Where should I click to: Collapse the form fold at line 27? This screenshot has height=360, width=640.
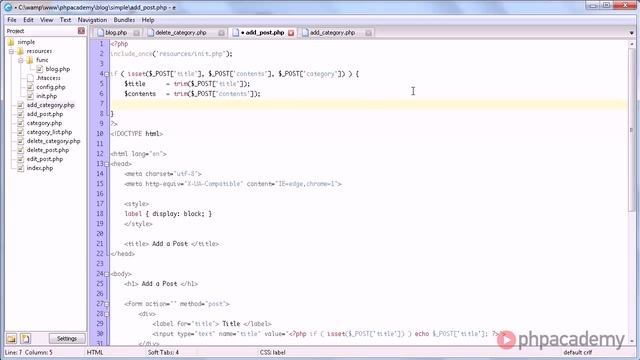pos(107,304)
